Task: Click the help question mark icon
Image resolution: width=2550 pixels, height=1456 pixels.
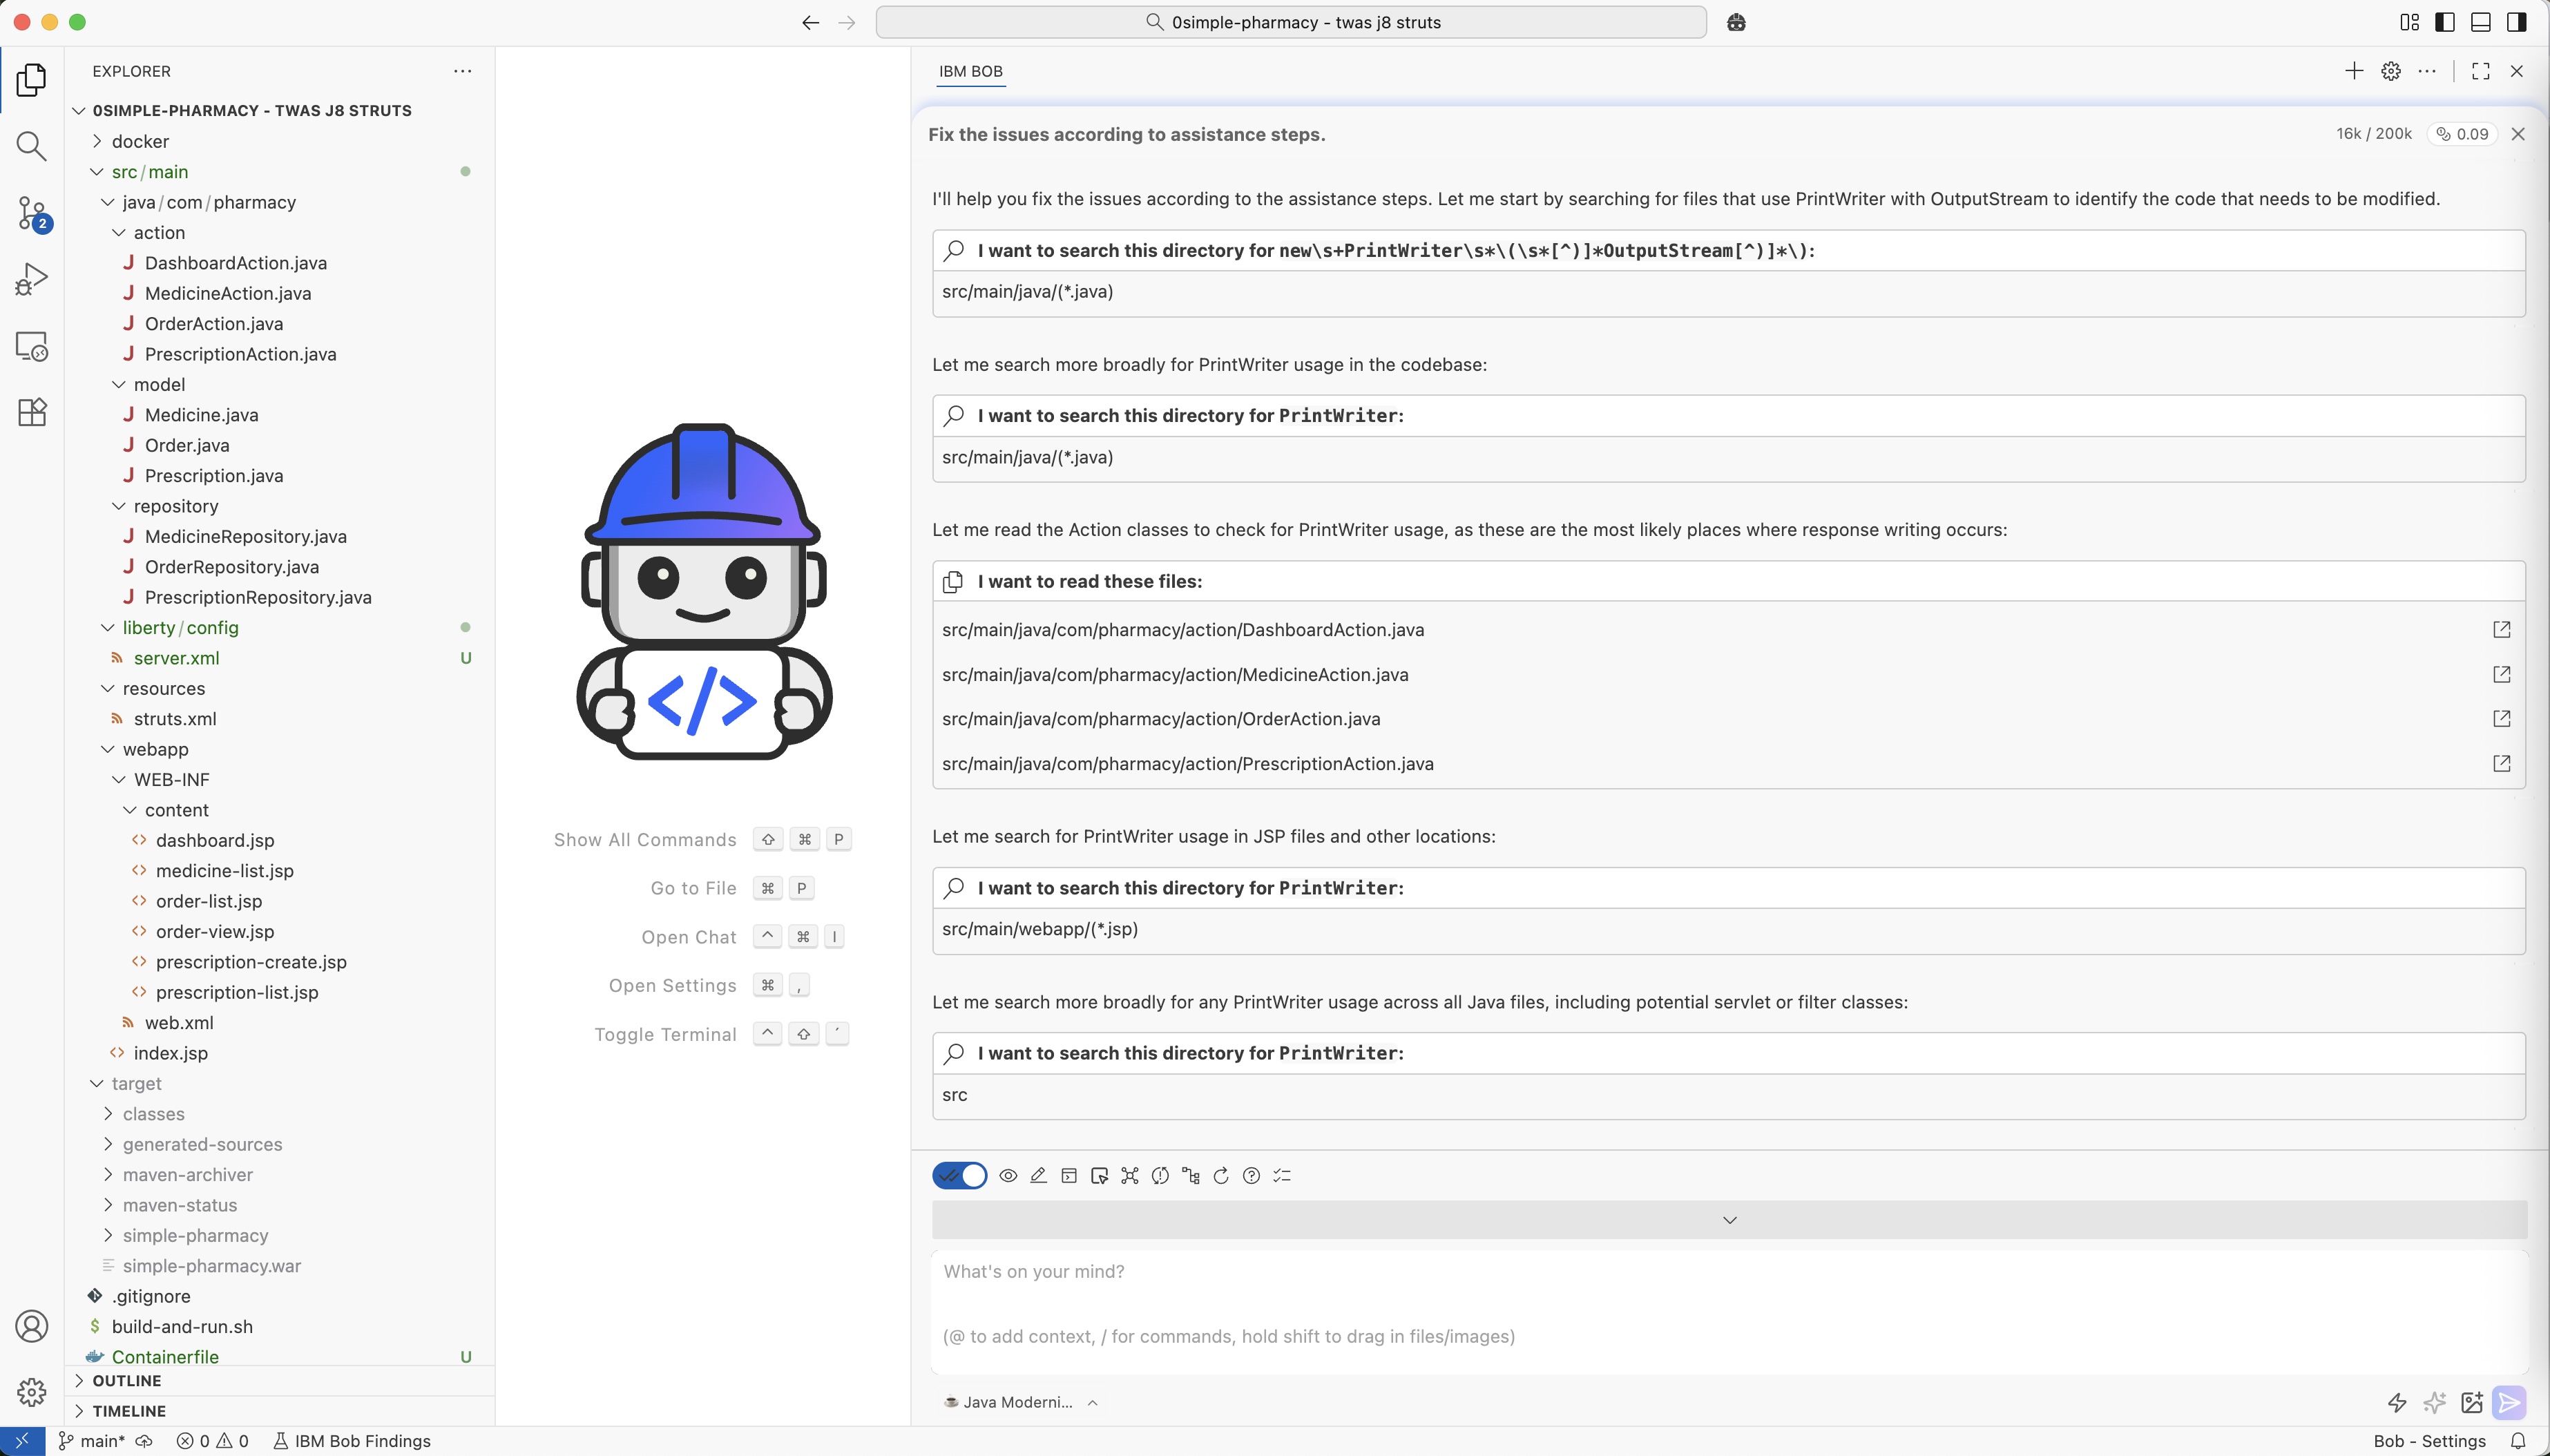Action: (1251, 1176)
